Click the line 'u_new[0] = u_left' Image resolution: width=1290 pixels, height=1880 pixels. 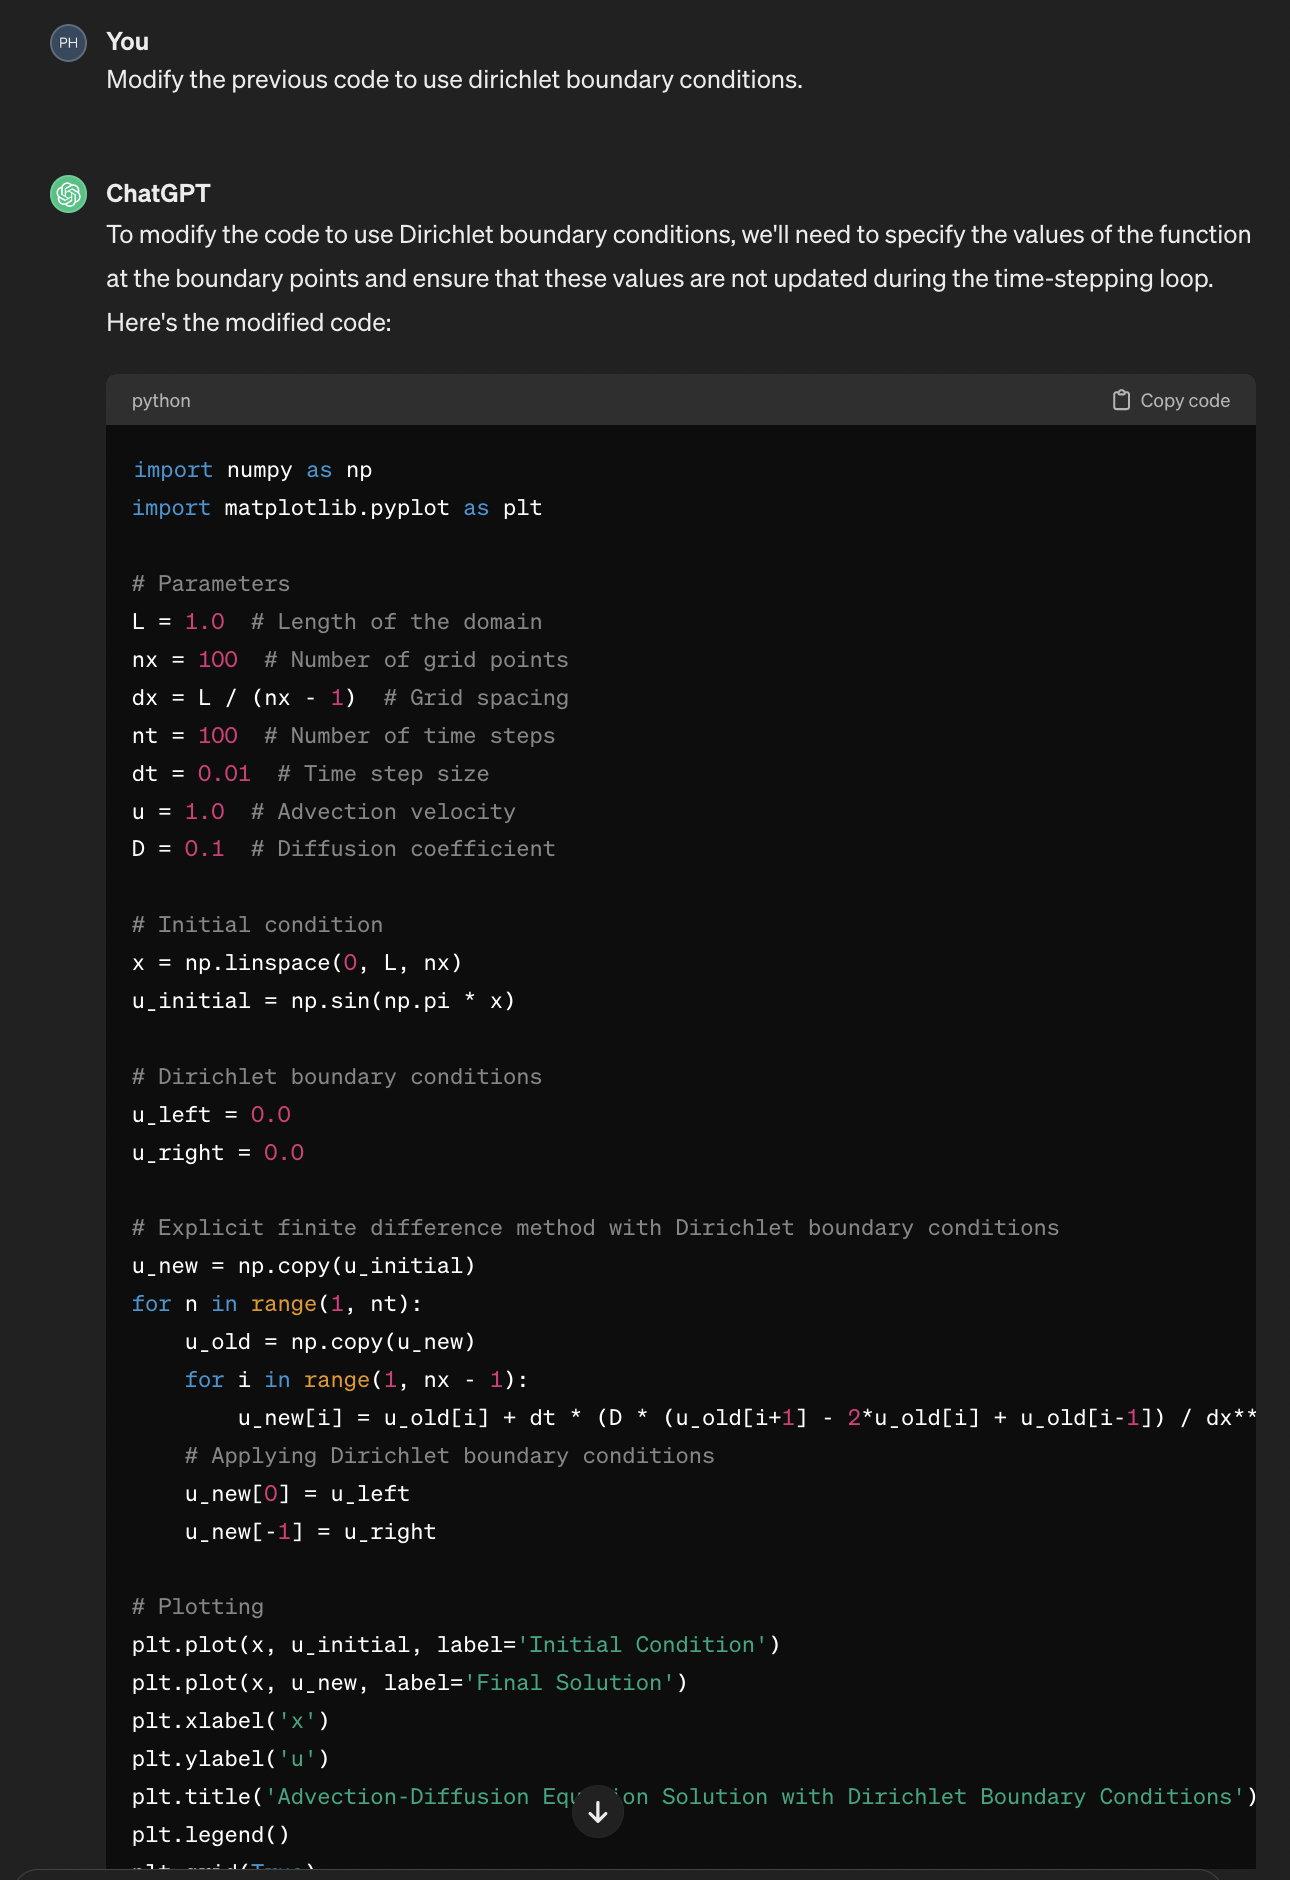click(x=297, y=1494)
